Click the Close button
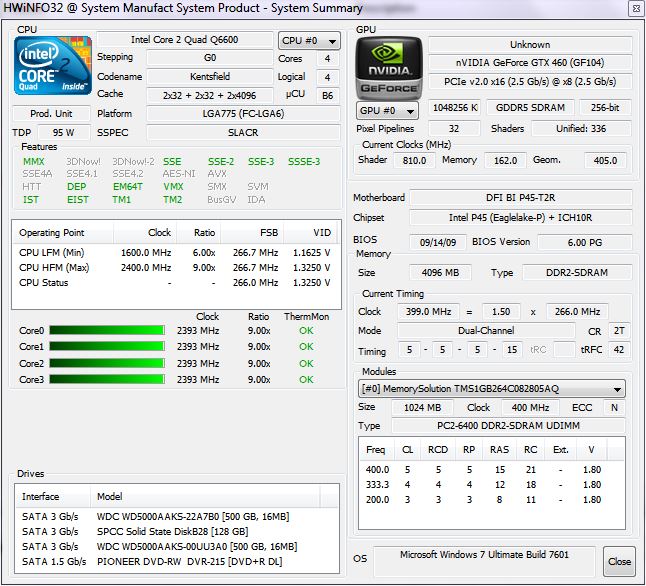 619,561
